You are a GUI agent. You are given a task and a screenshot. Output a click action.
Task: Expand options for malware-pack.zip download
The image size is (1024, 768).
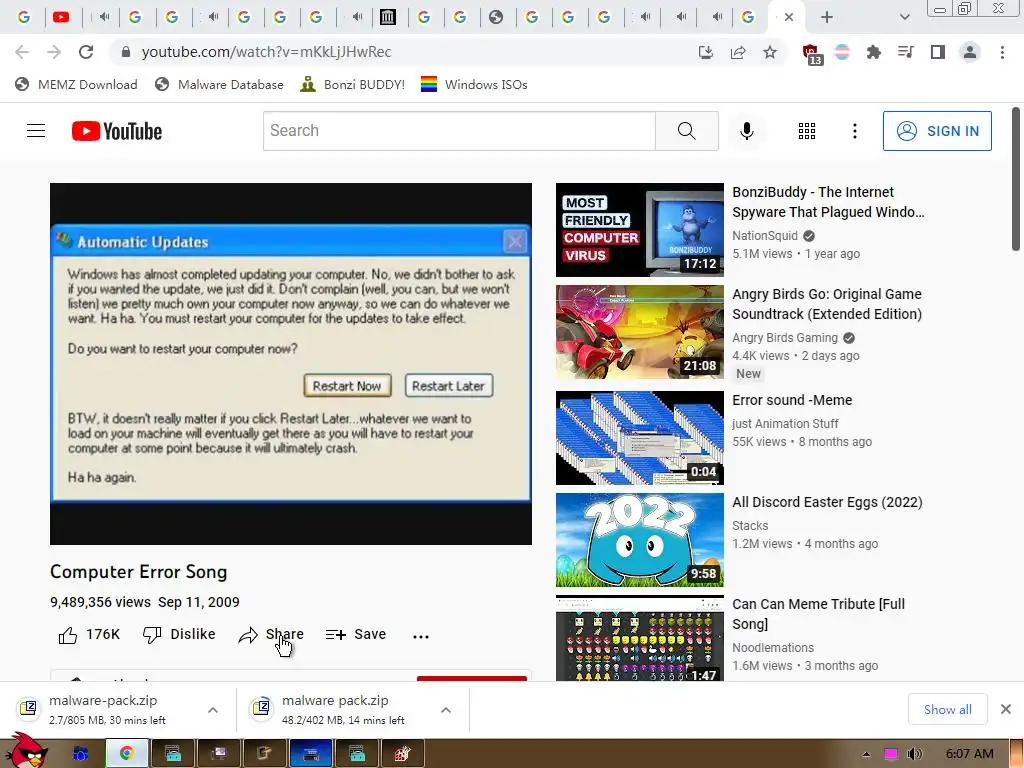pyautogui.click(x=213, y=710)
